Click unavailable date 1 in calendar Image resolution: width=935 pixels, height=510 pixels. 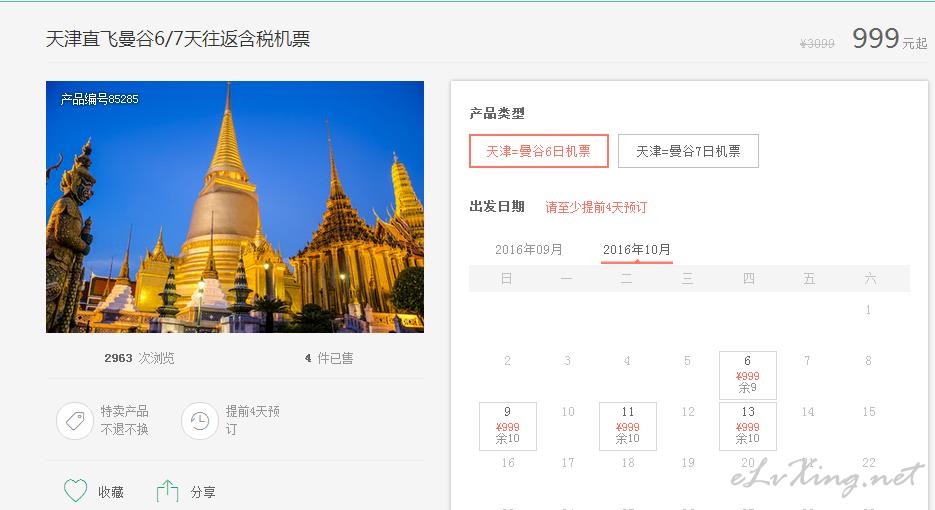[x=868, y=310]
